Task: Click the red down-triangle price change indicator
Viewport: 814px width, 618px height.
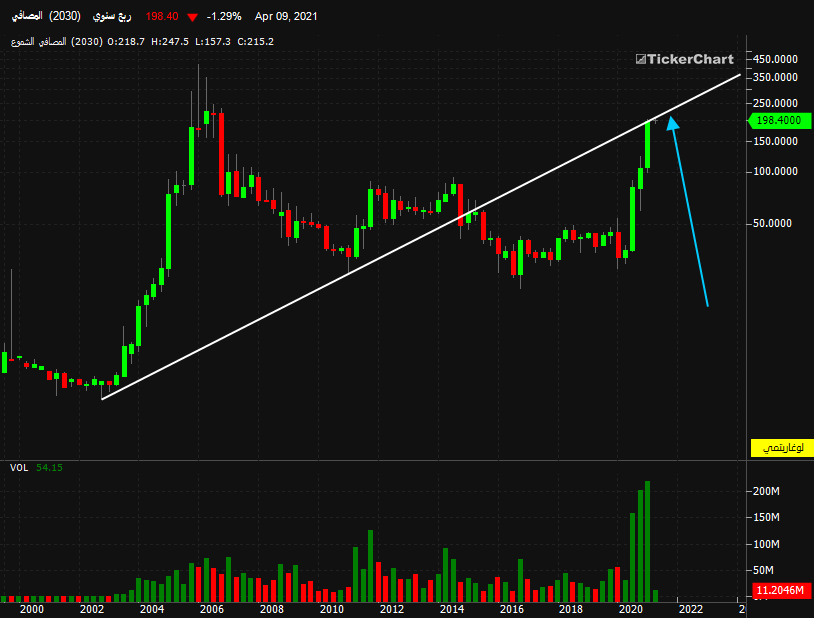Action: (x=193, y=17)
